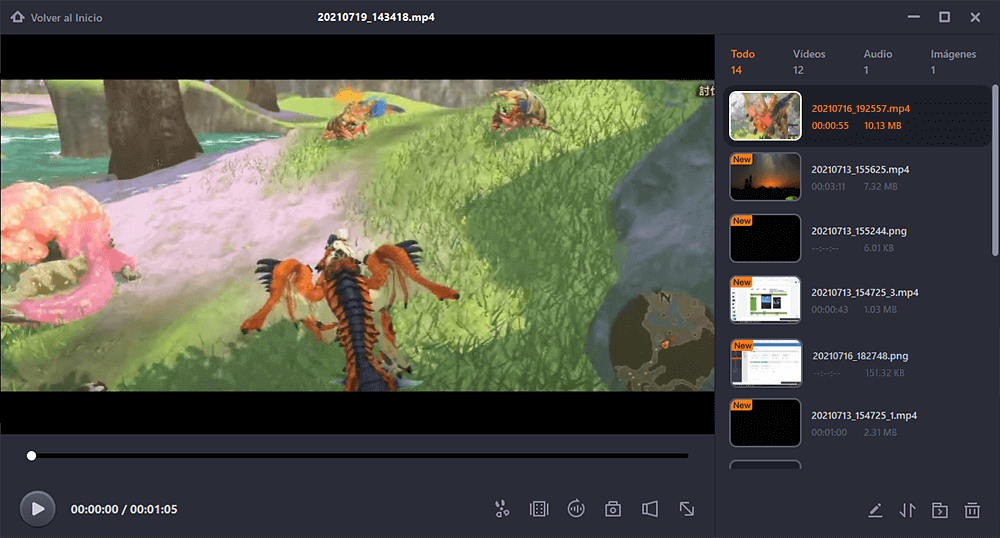Screen dimensions: 1000x538
Task: Click file name 20210716_192557.mp4
Action: 860,108
